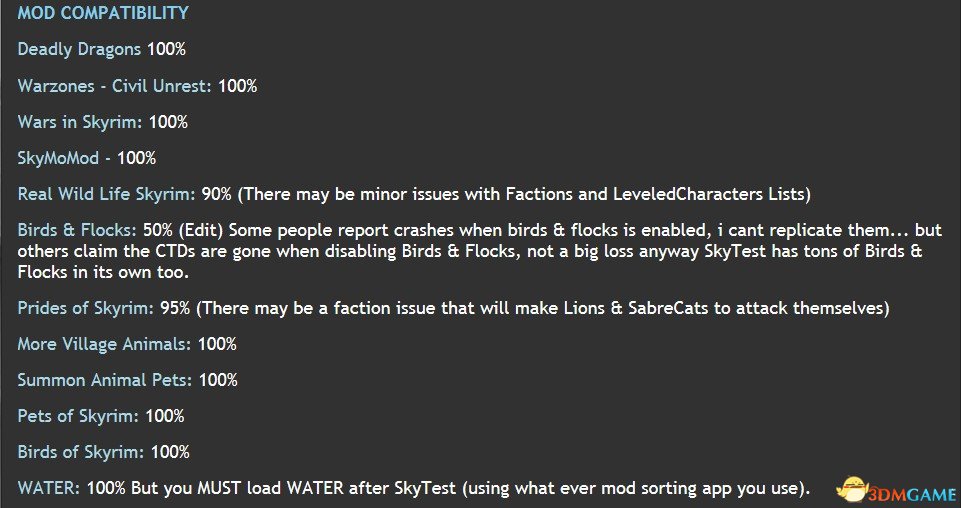Click the MOD COMPATIBILITY heading

(103, 13)
